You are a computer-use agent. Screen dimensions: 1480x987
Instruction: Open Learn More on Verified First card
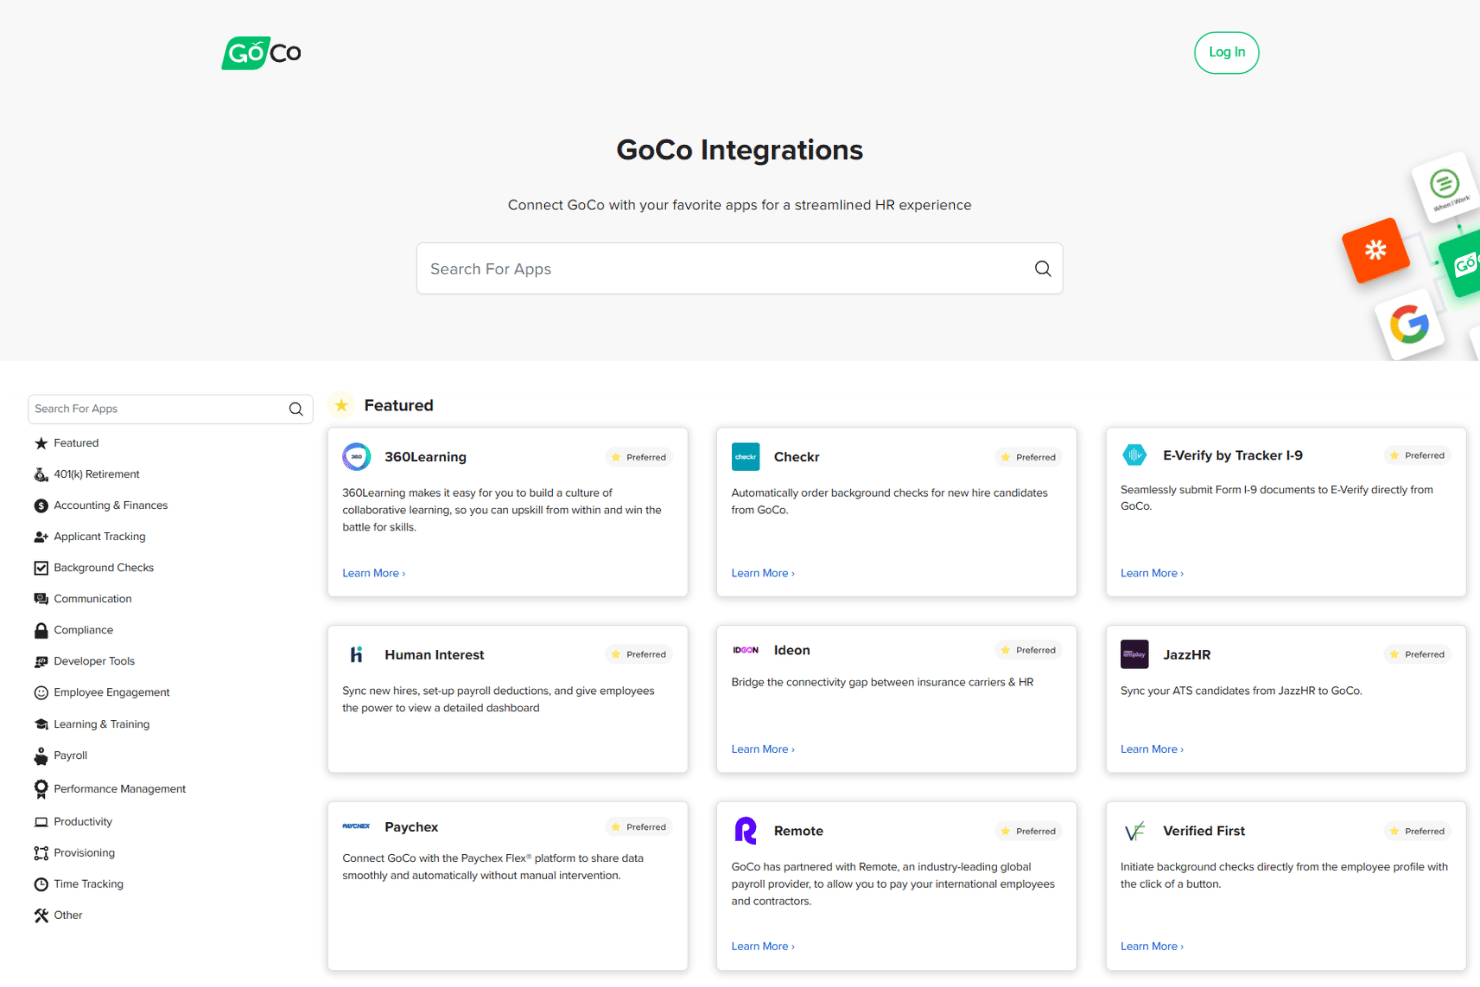click(1152, 946)
